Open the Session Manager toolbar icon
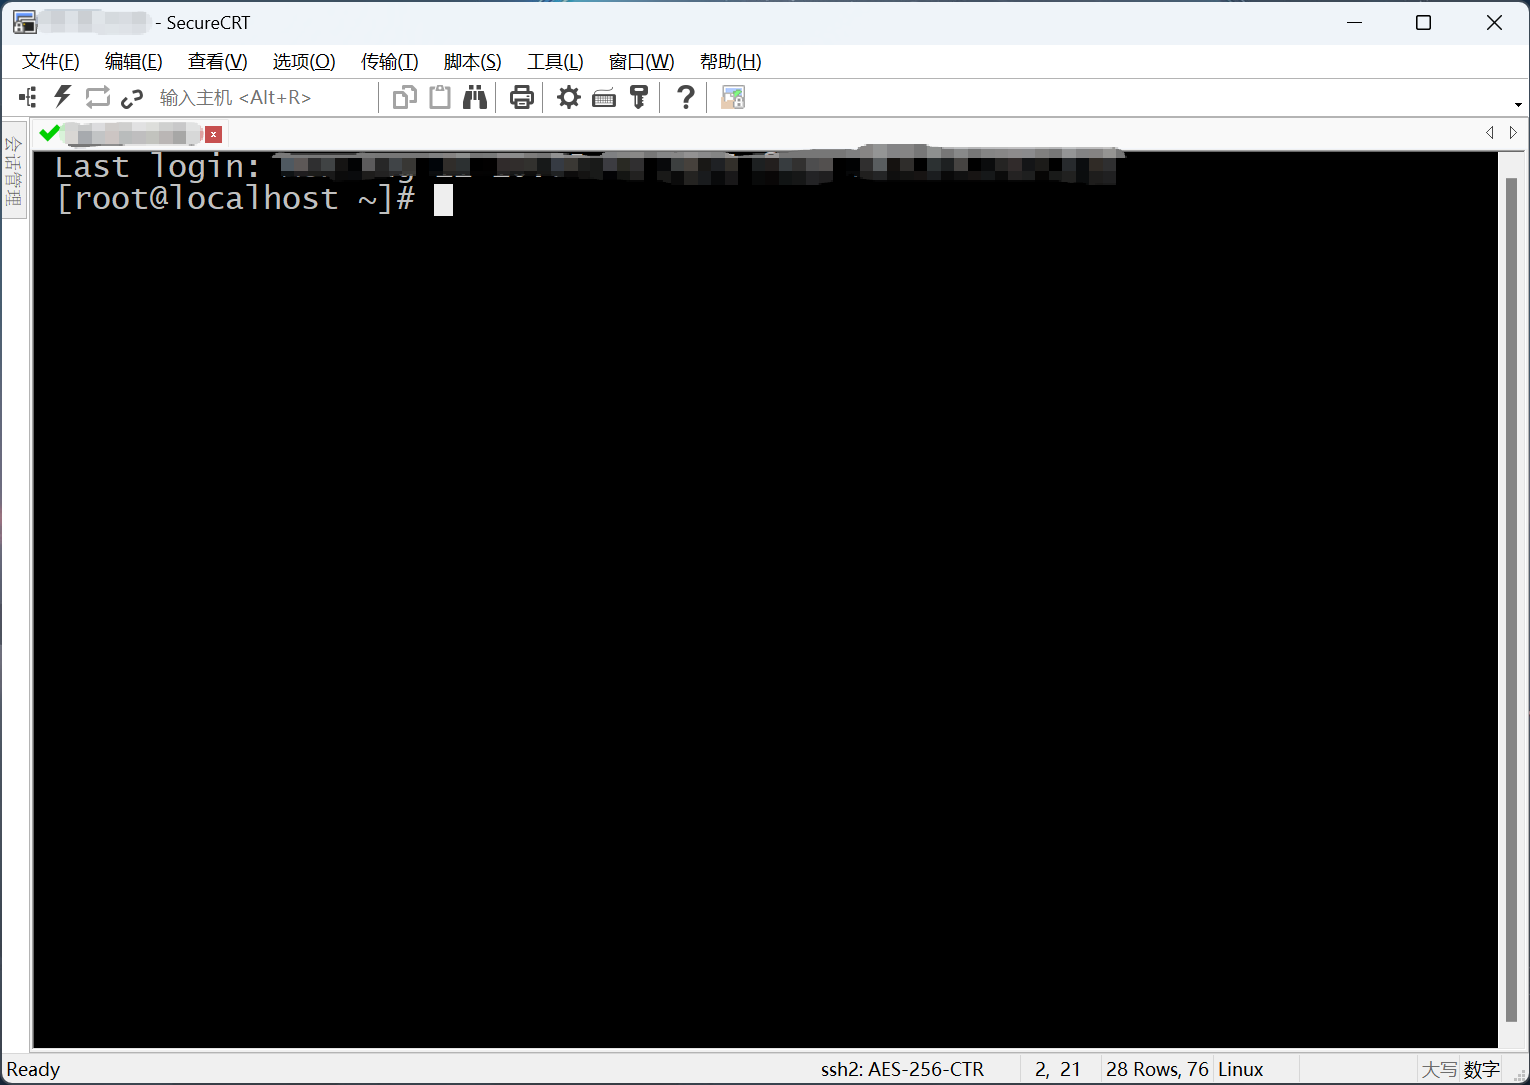The height and width of the screenshot is (1085, 1530). tap(28, 97)
